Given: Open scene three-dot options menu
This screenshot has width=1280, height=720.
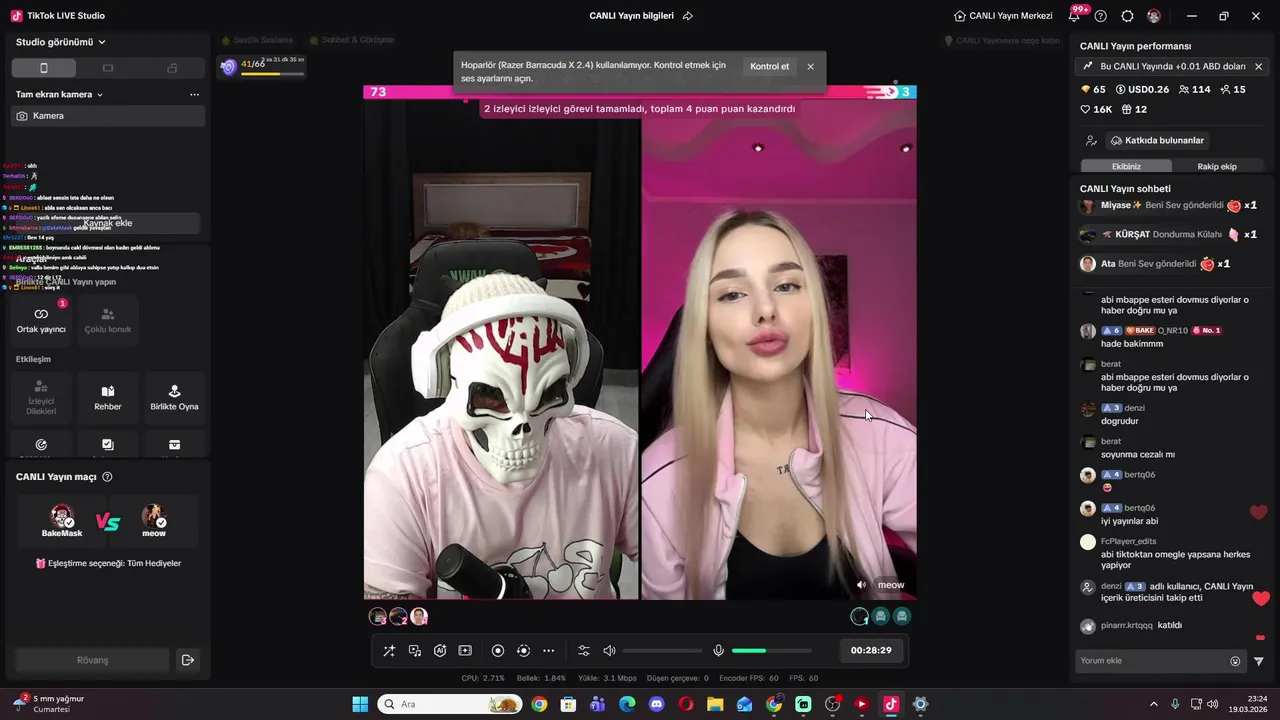Looking at the screenshot, I should click(194, 94).
